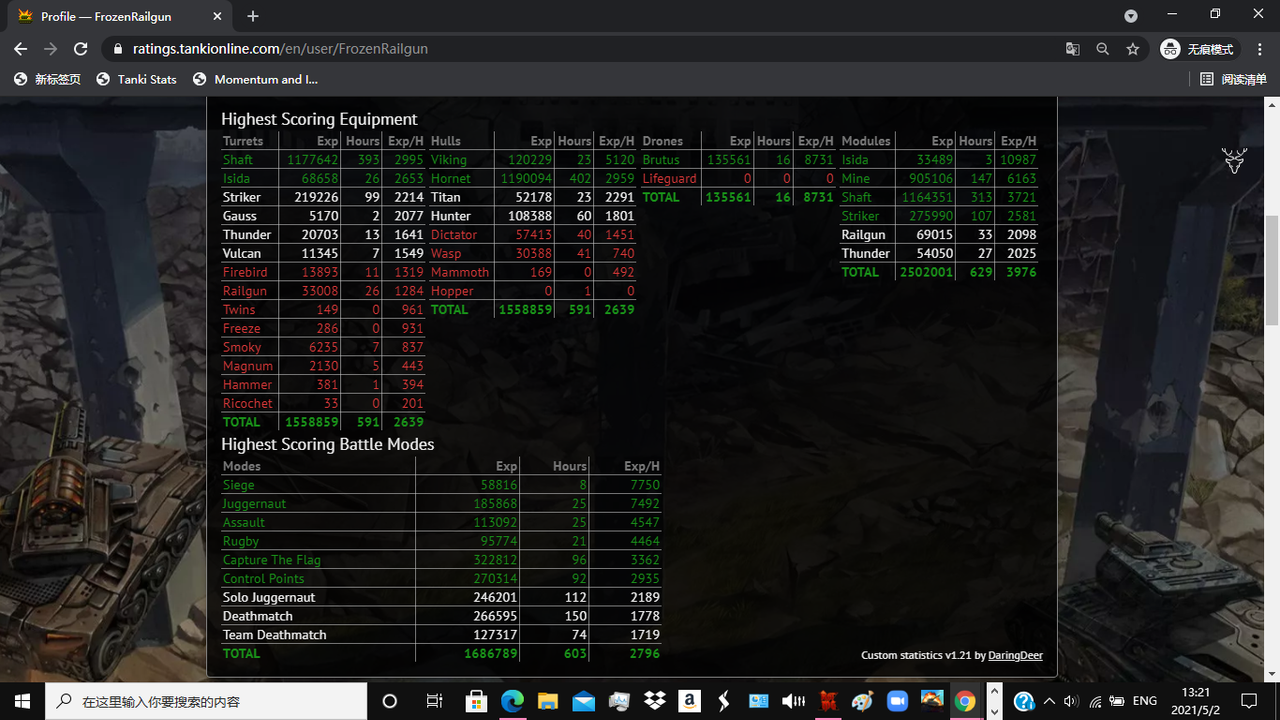Click the Striker row in Turrets table
This screenshot has width=1280, height=720.
click(323, 197)
